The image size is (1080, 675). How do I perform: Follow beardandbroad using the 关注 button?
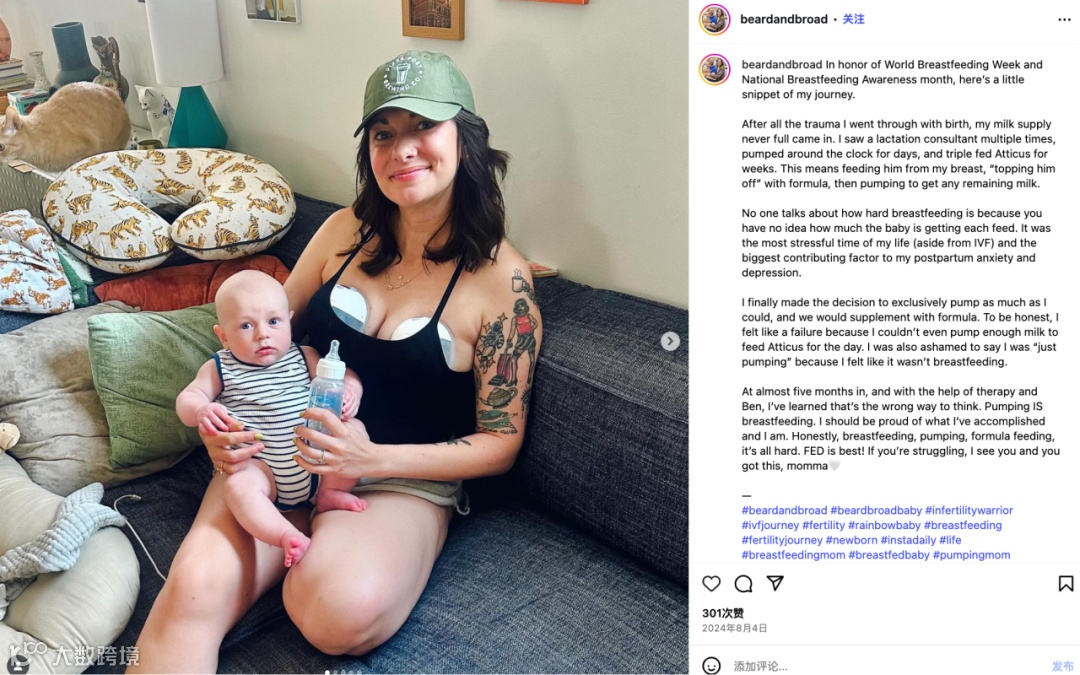tap(853, 19)
